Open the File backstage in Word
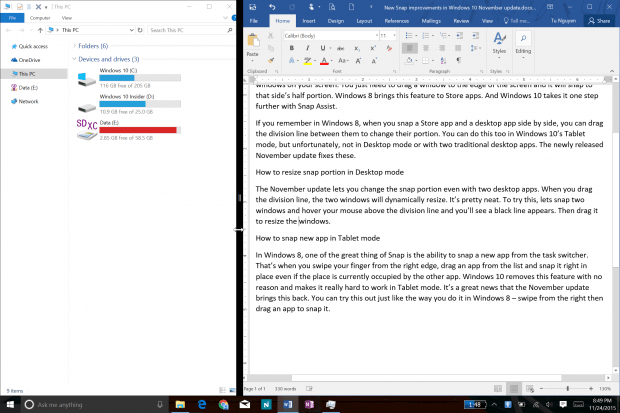This screenshot has height=413, width=620. [254, 21]
